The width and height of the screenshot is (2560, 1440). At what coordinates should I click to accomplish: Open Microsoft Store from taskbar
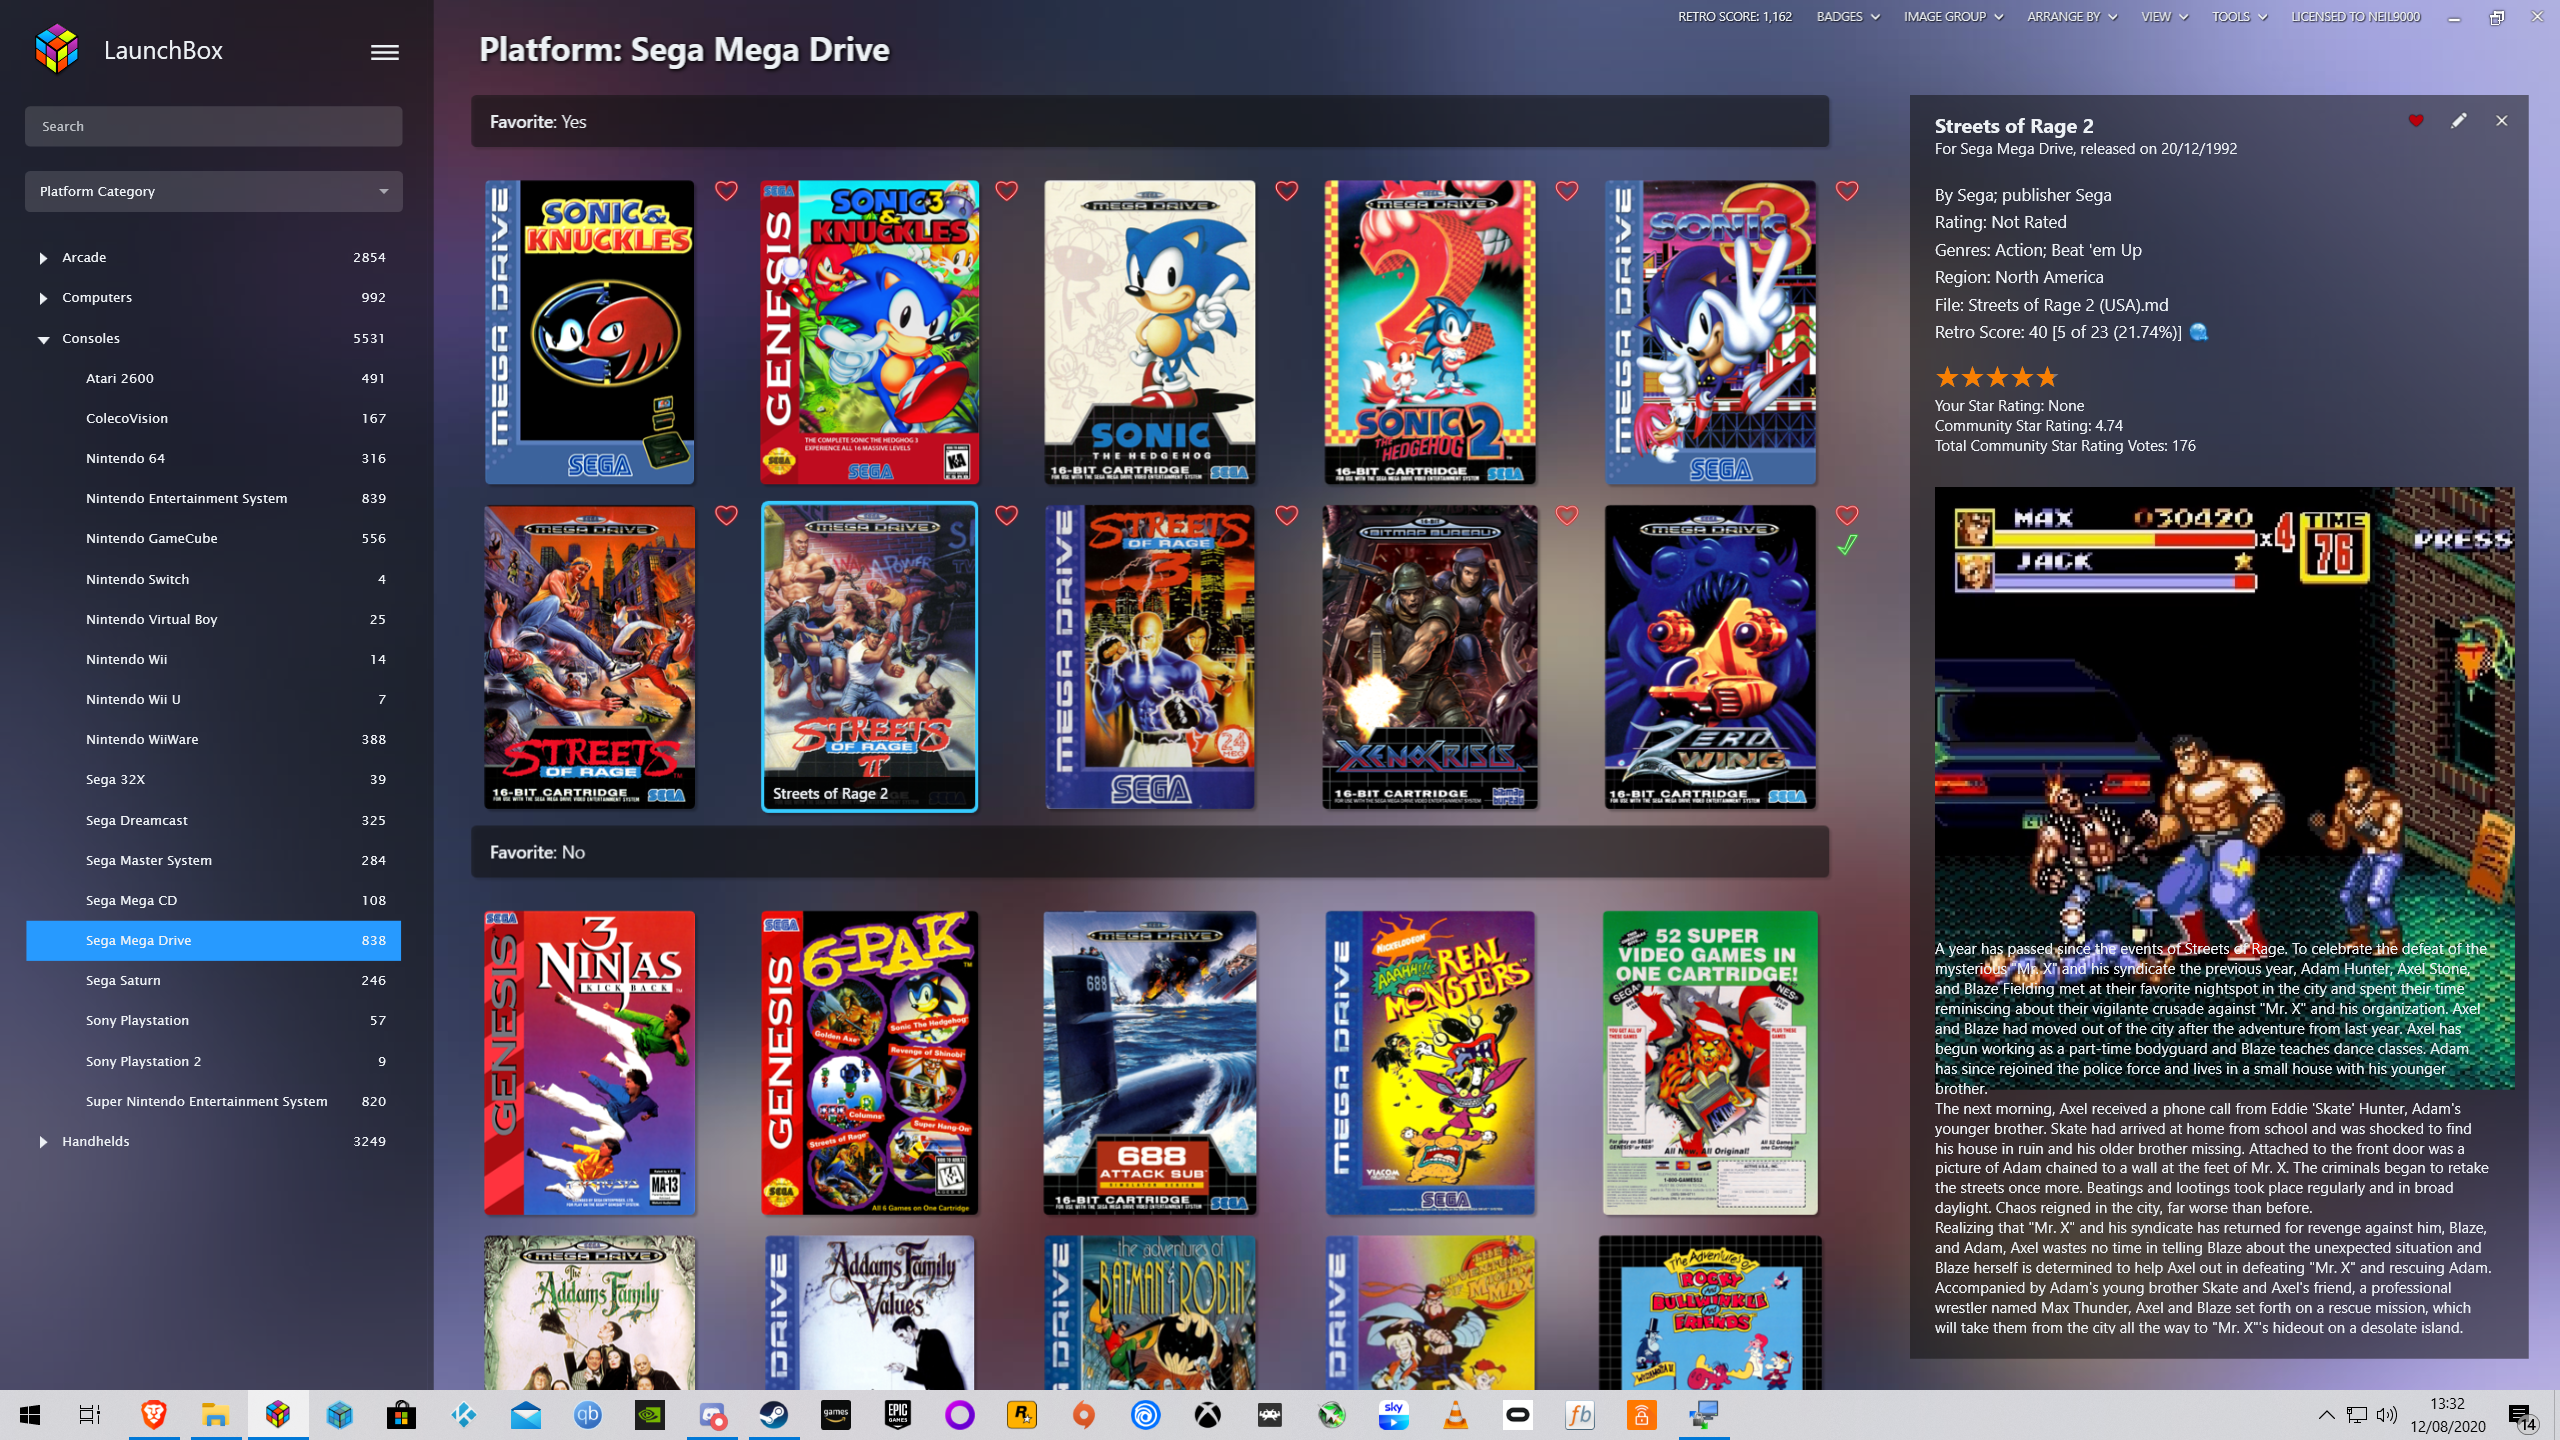pyautogui.click(x=401, y=1415)
